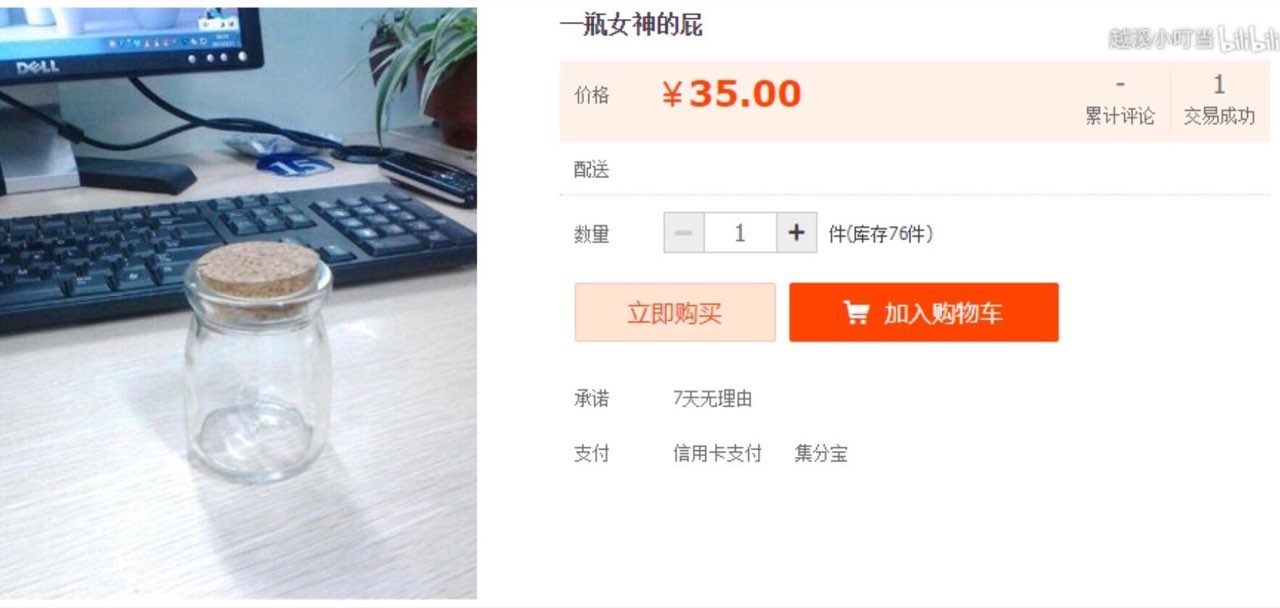Open 交易成功 transaction count

click(1219, 101)
